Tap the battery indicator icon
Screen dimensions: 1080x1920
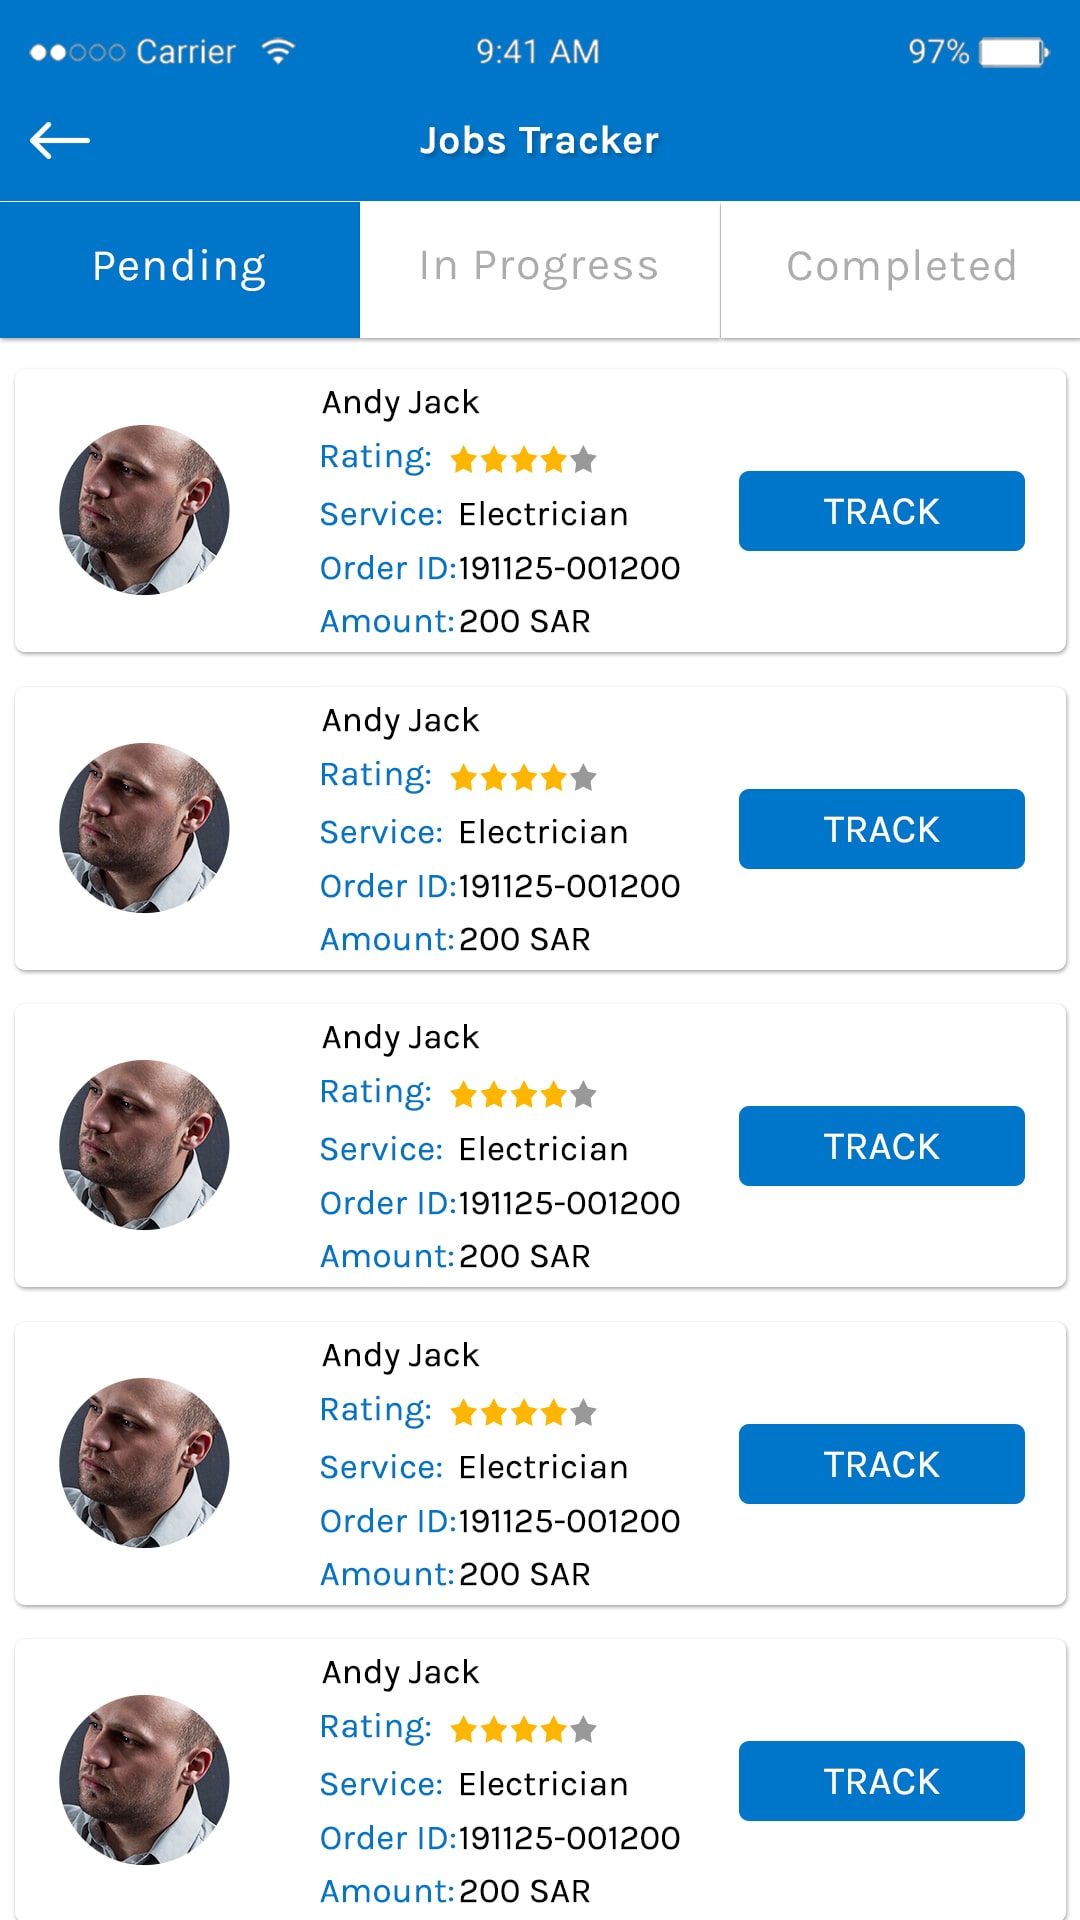tap(1014, 52)
